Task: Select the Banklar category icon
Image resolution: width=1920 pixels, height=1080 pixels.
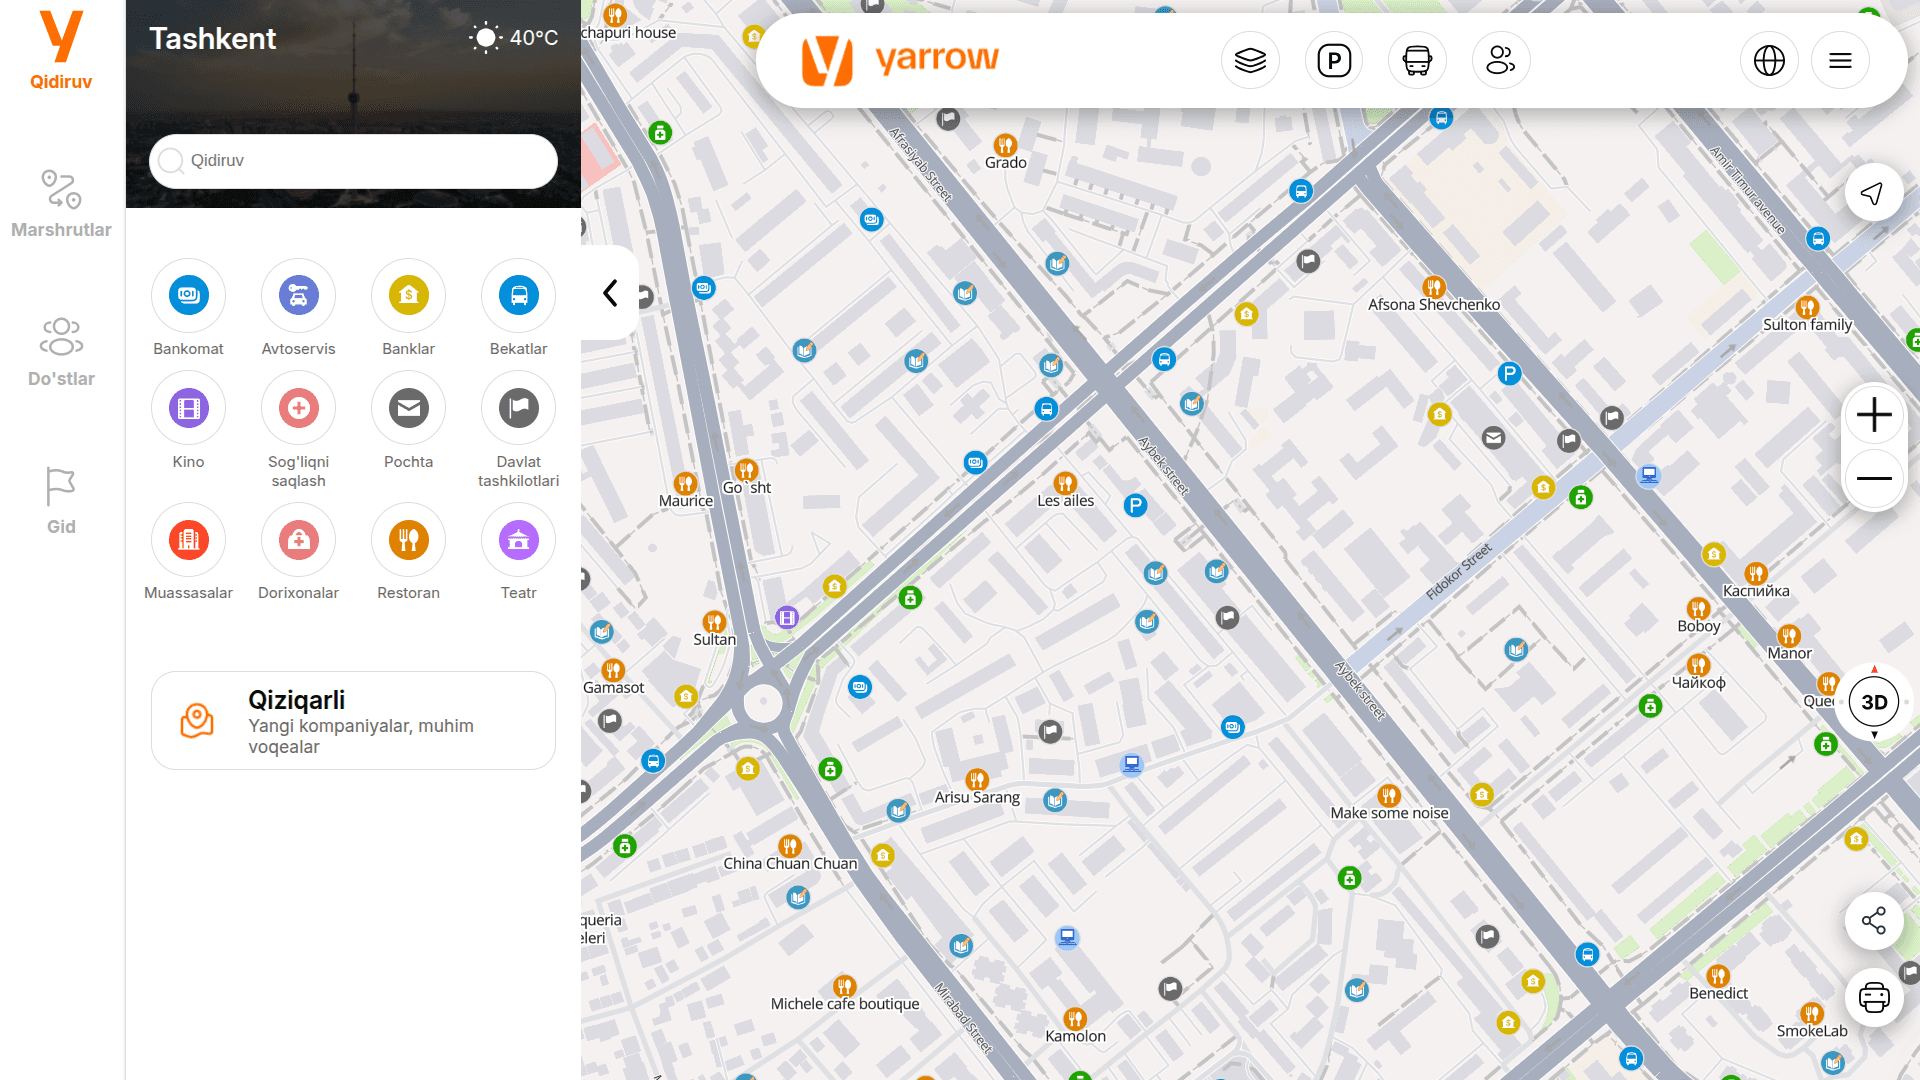Action: point(408,295)
